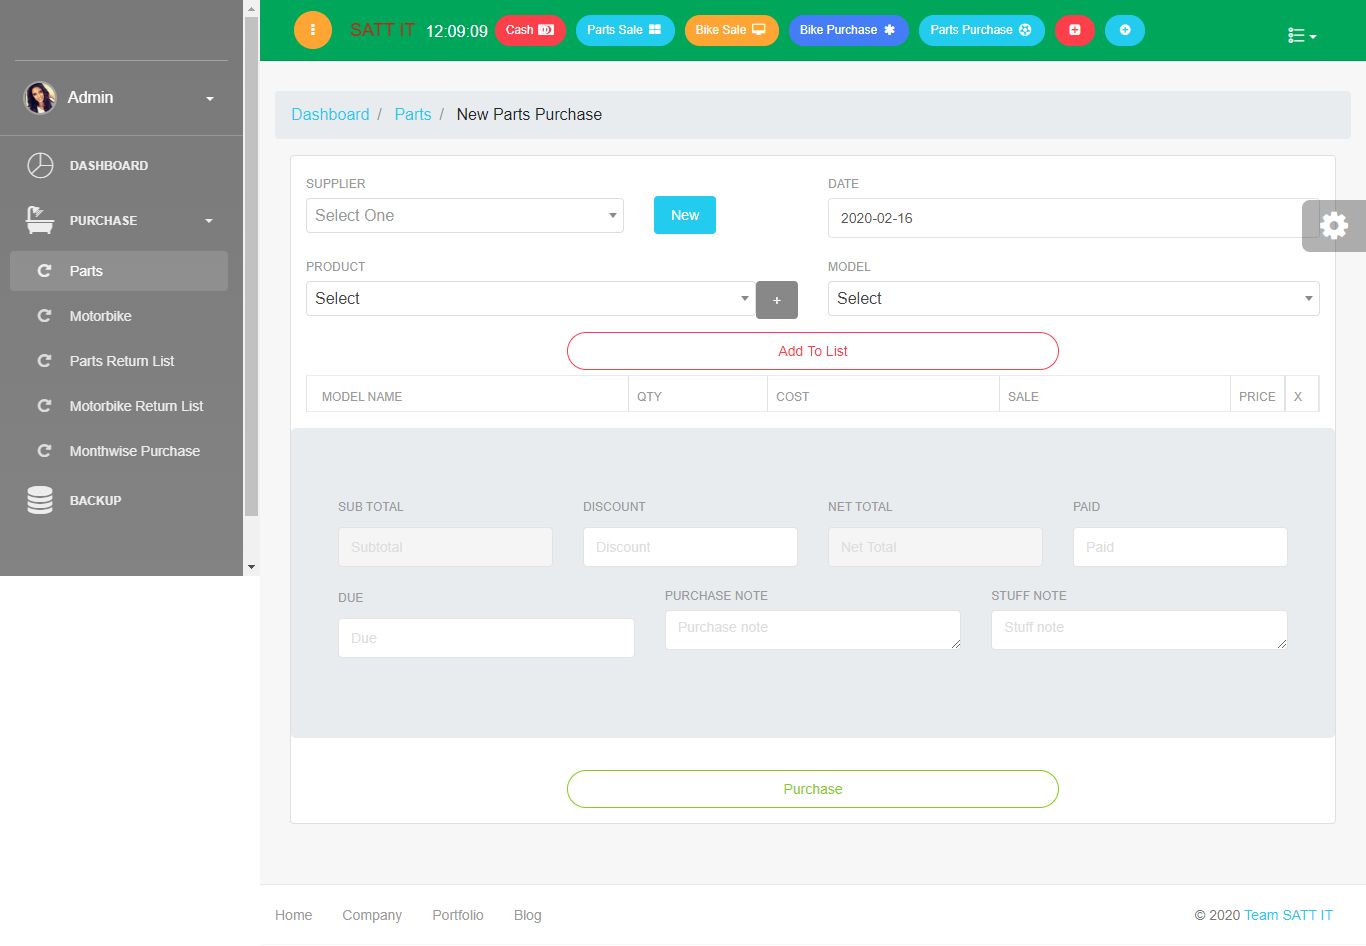The image size is (1366, 946).
Task: Click the green Purchase button
Action: [x=813, y=789]
